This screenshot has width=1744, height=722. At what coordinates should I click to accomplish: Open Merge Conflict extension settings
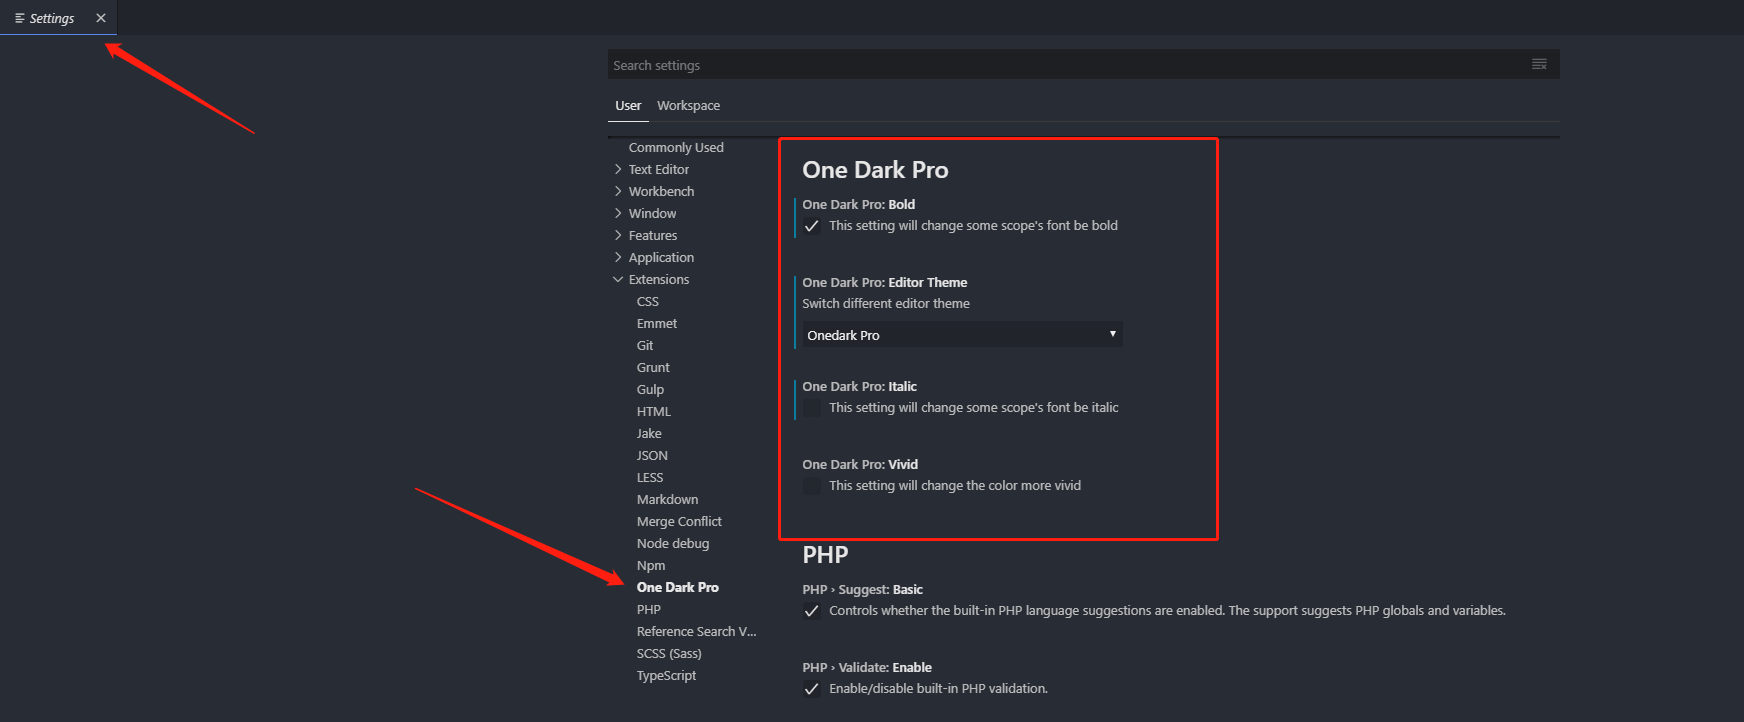pyautogui.click(x=679, y=521)
